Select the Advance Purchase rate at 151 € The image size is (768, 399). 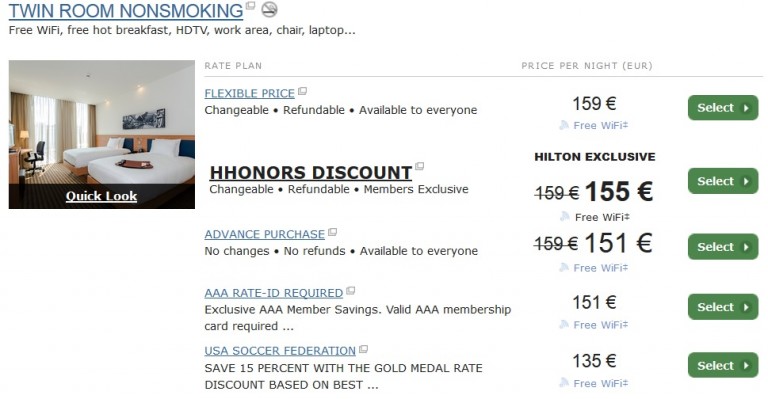[x=723, y=247]
